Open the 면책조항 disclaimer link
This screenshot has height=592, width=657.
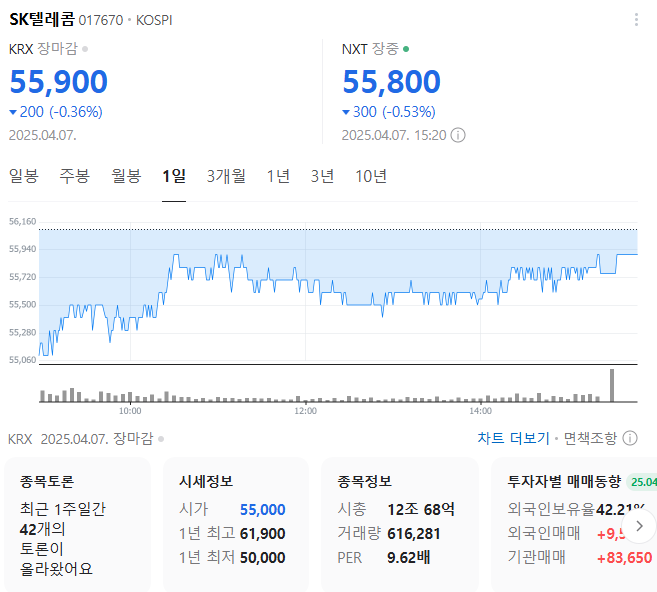pyautogui.click(x=590, y=438)
